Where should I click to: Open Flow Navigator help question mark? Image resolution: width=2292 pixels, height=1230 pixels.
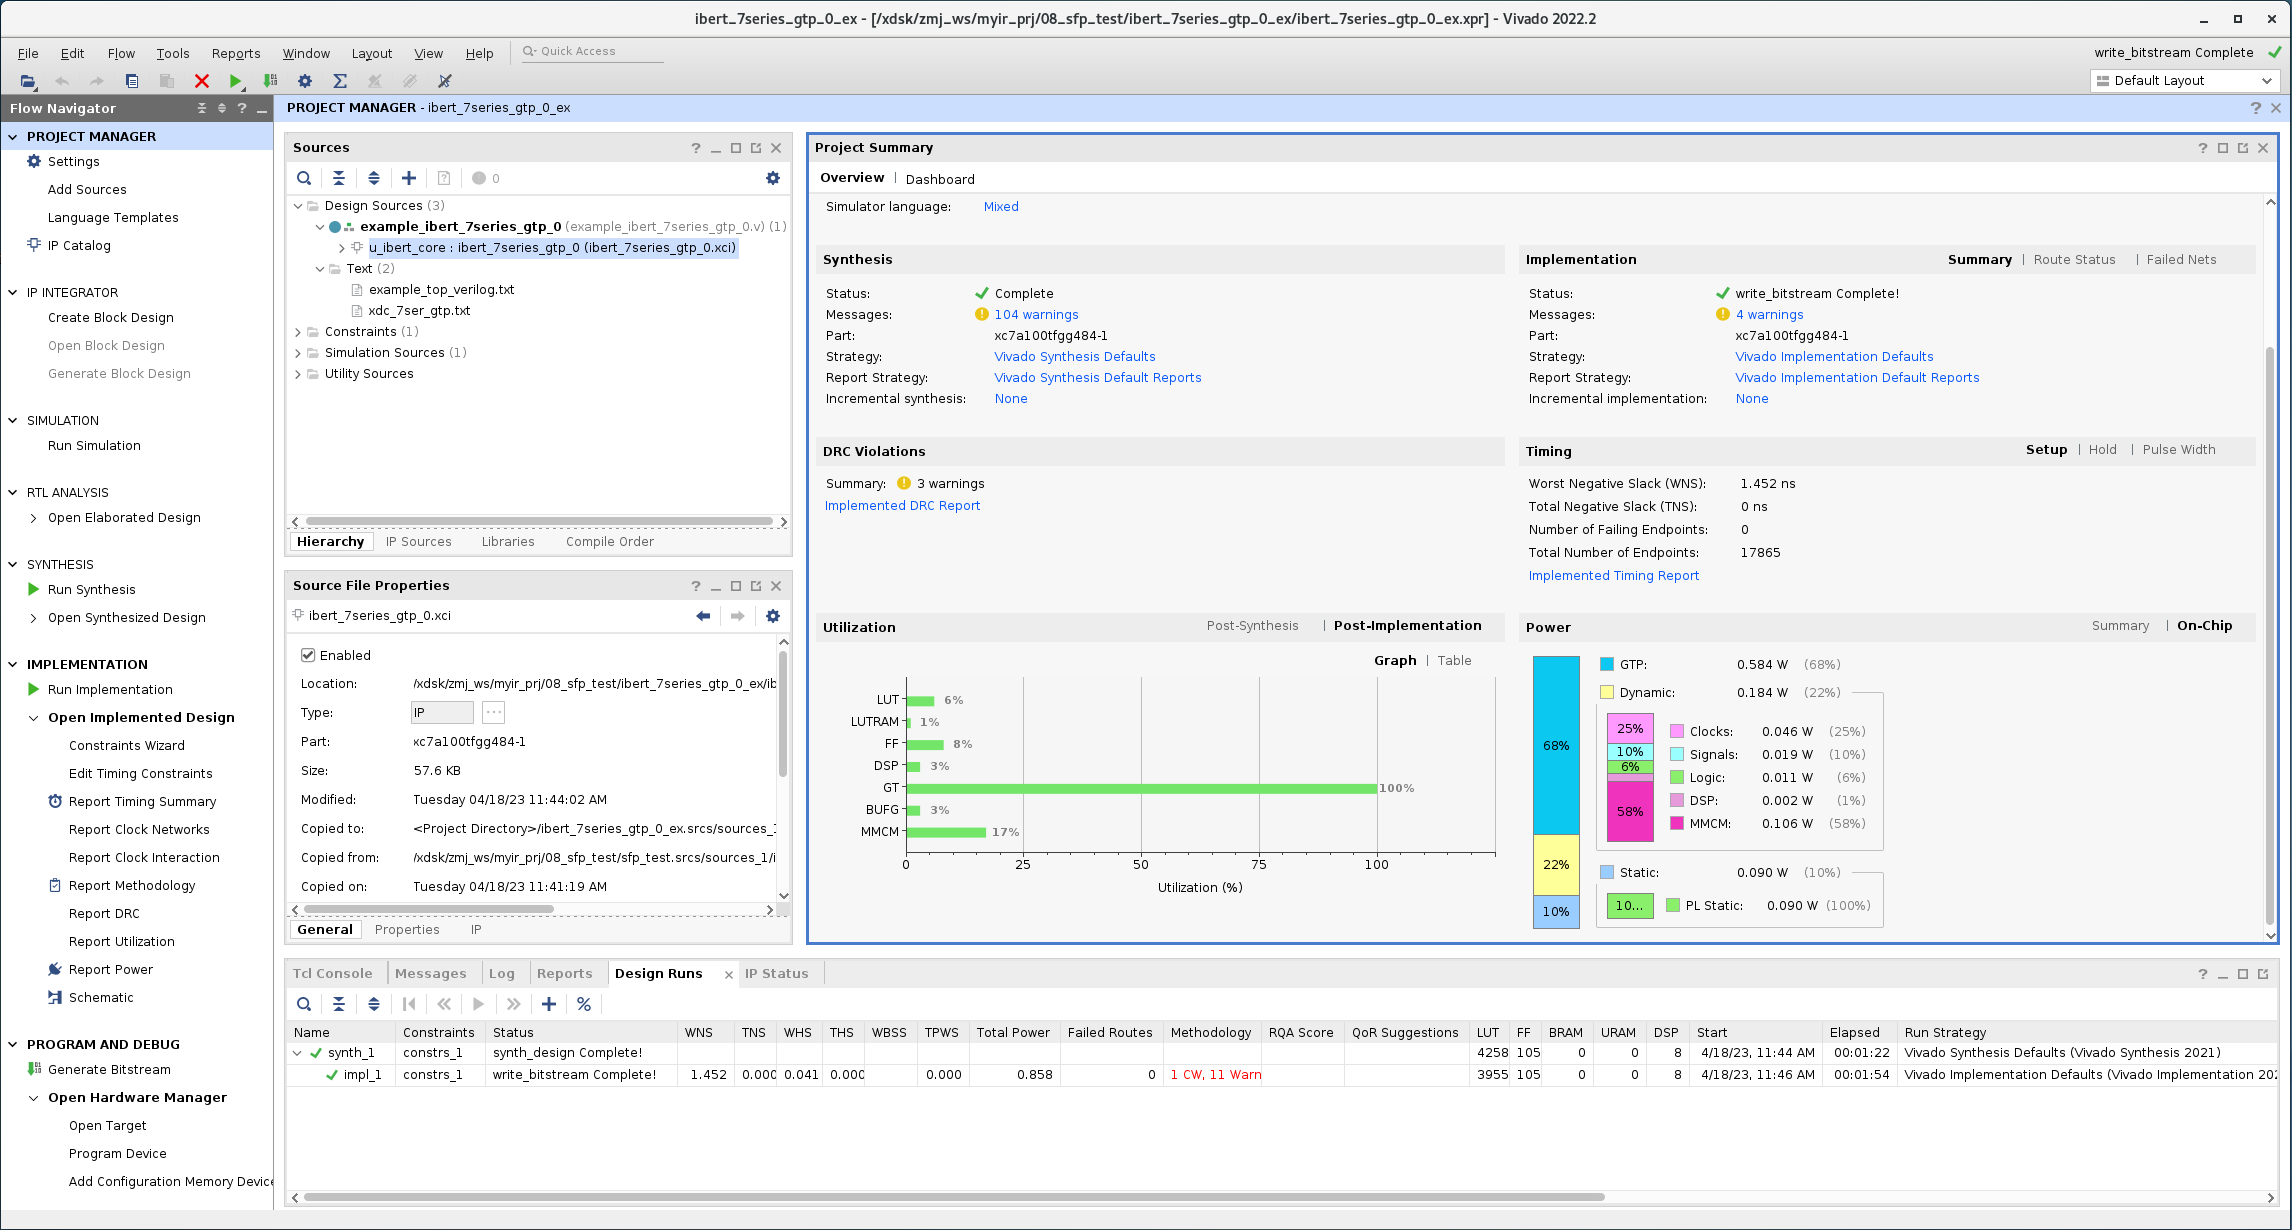[x=242, y=108]
